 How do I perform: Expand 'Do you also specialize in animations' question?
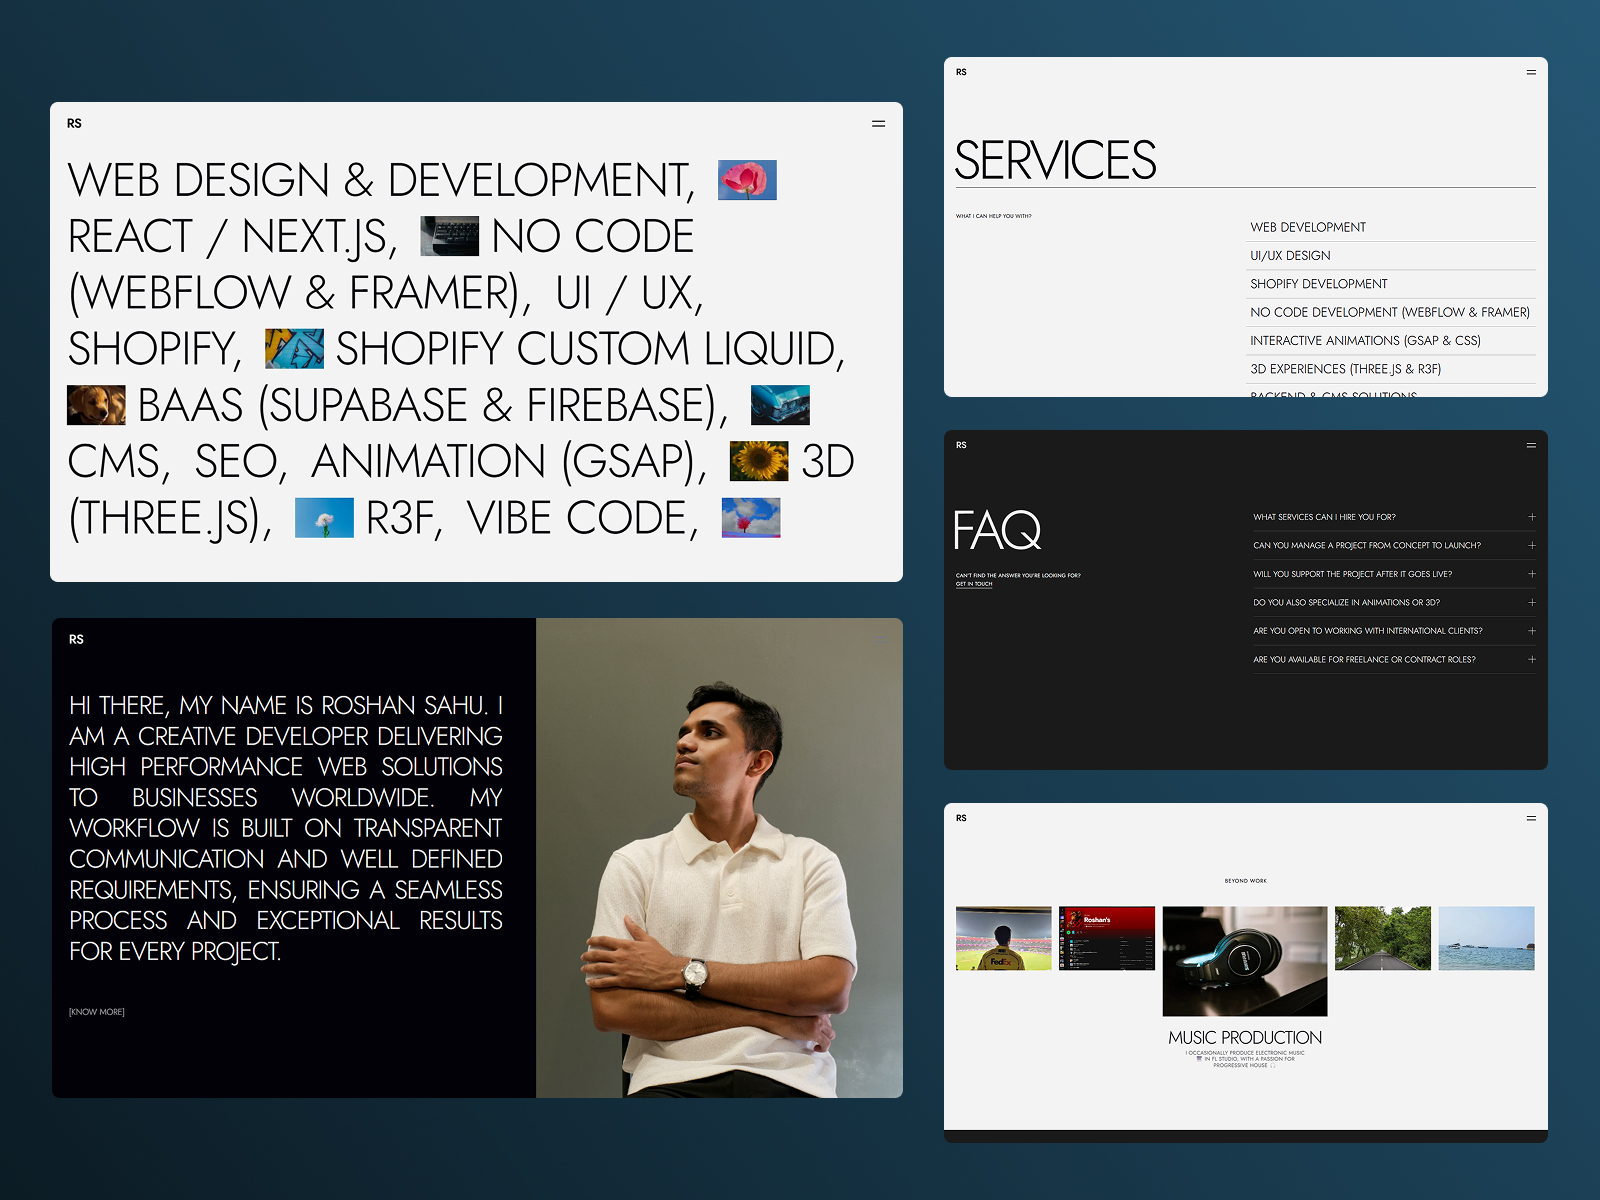[x=1394, y=603]
